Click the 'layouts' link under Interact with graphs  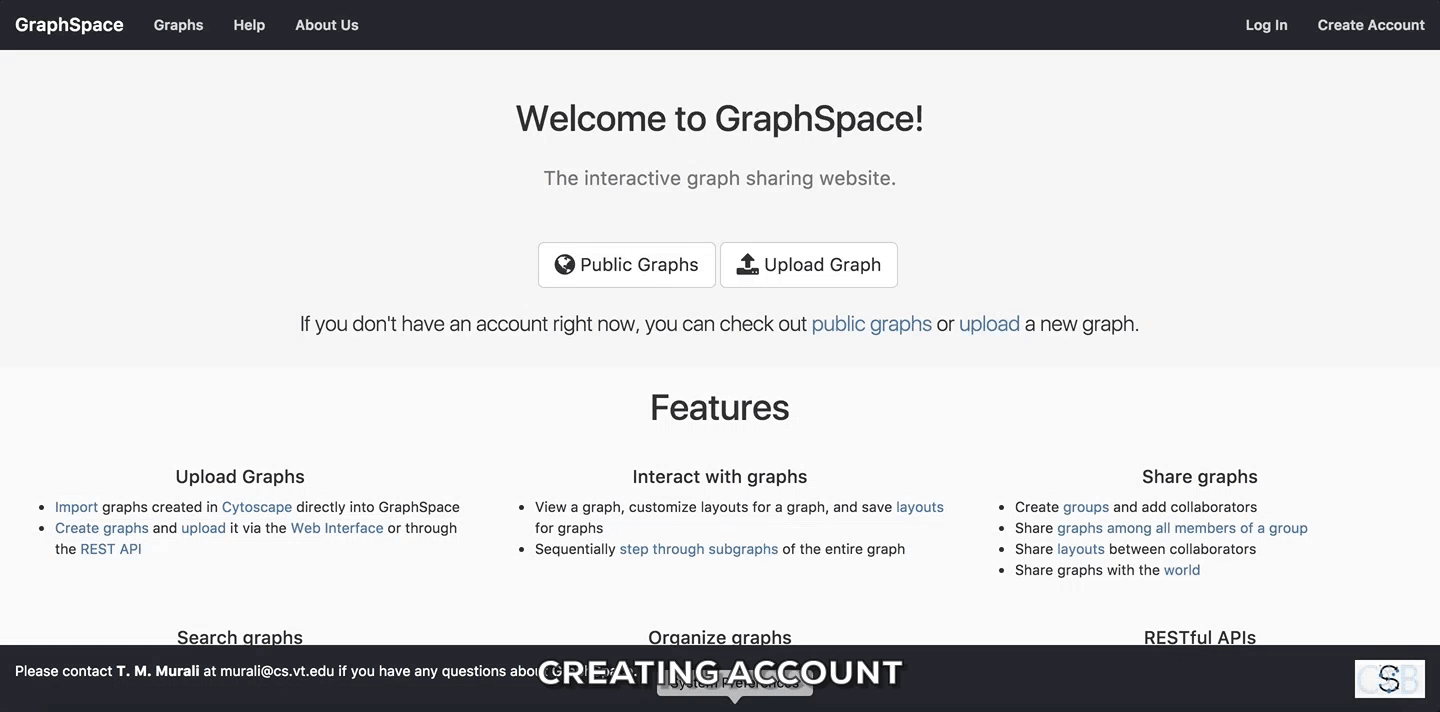click(920, 507)
